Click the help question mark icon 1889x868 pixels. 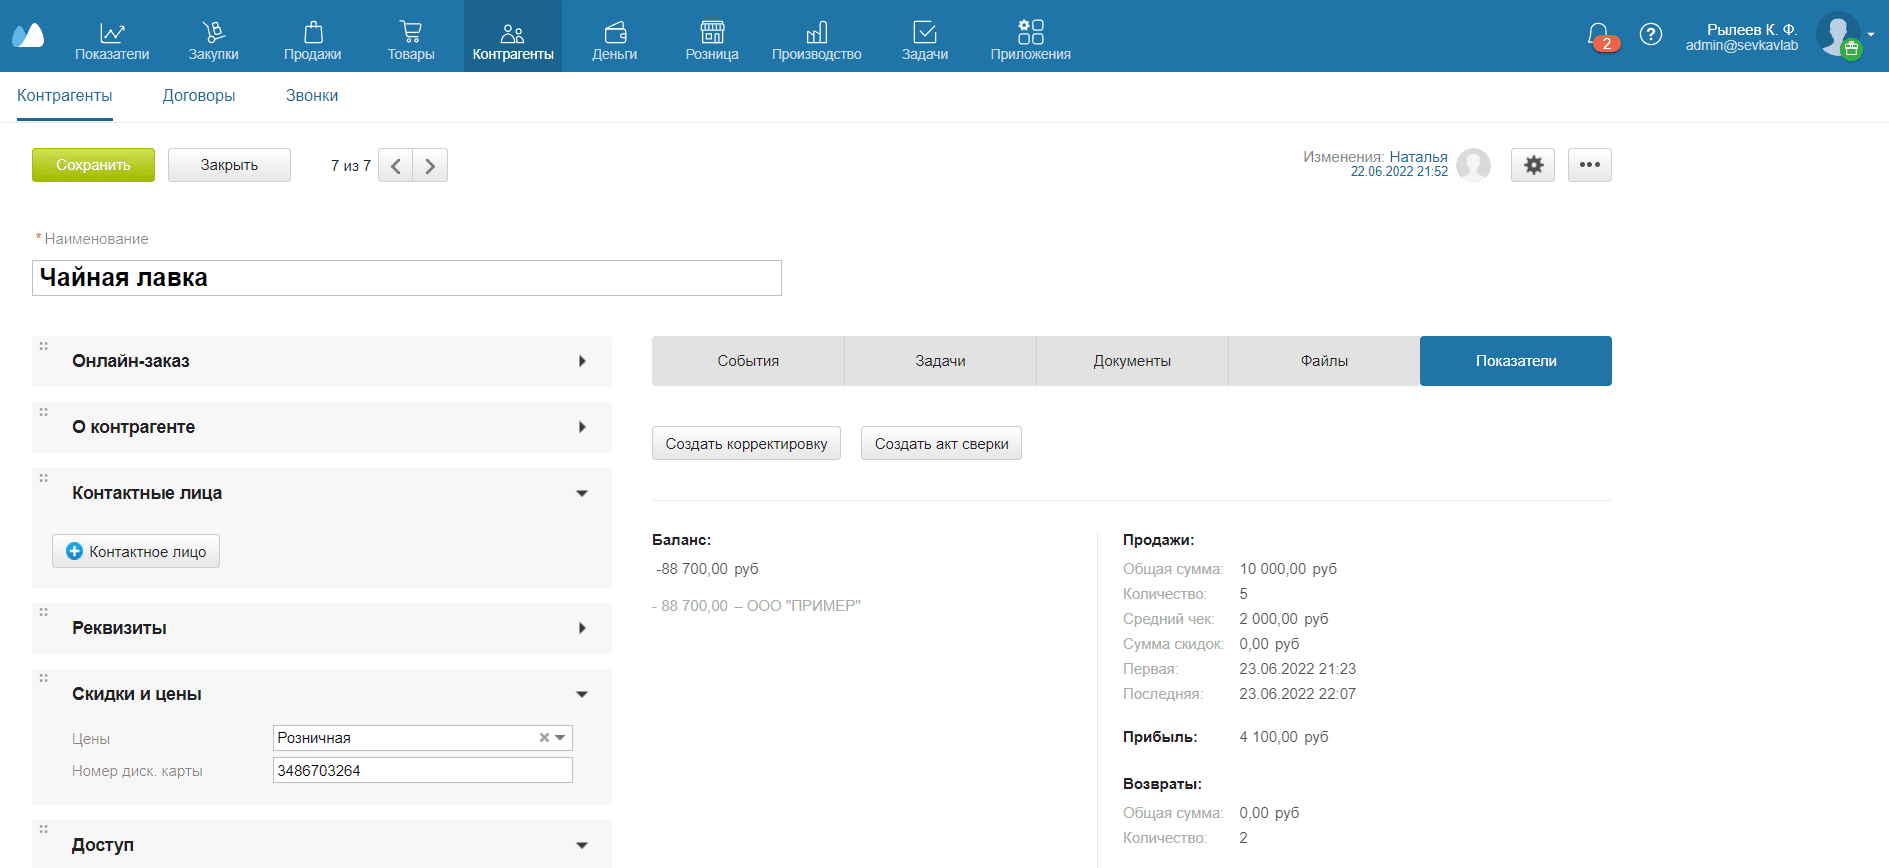[x=1651, y=35]
